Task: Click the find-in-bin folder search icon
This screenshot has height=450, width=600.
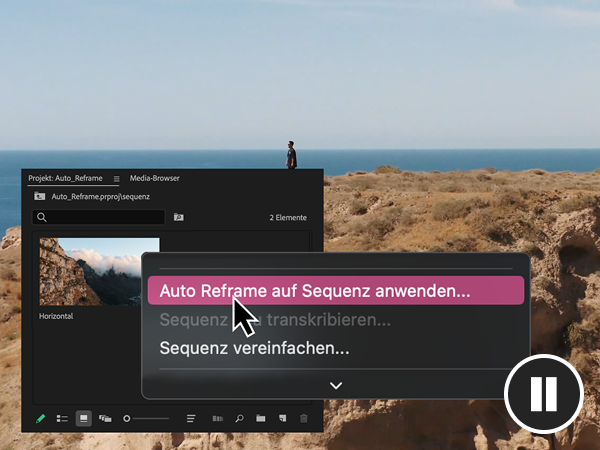Action: (179, 217)
